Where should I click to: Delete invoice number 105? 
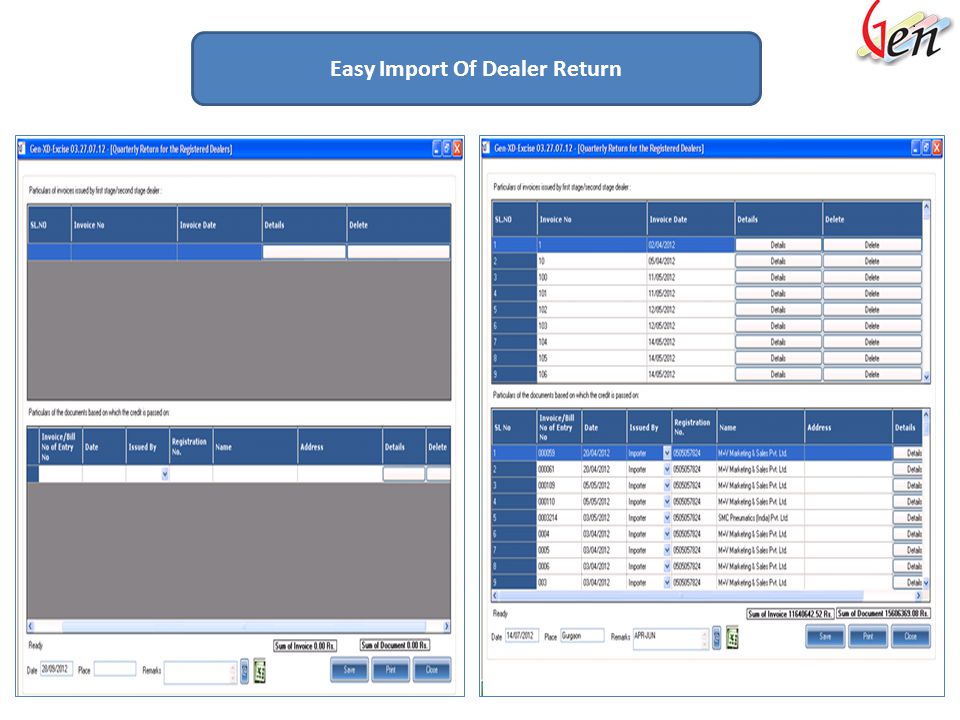click(x=872, y=358)
